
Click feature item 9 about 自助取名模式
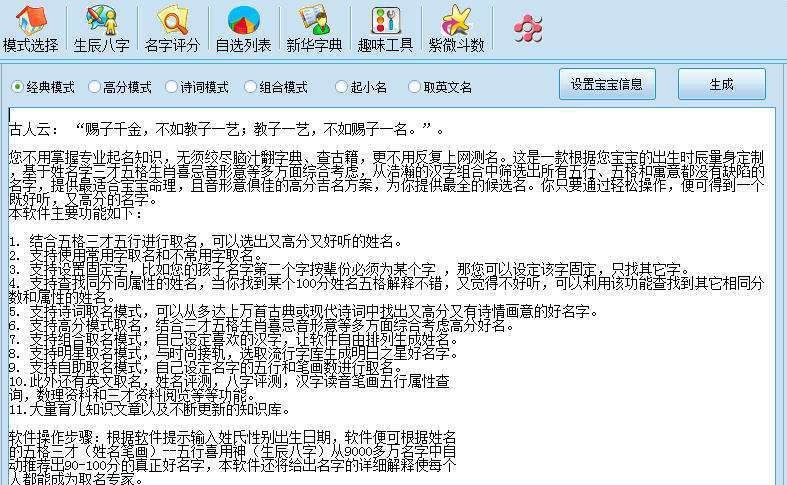coord(206,368)
